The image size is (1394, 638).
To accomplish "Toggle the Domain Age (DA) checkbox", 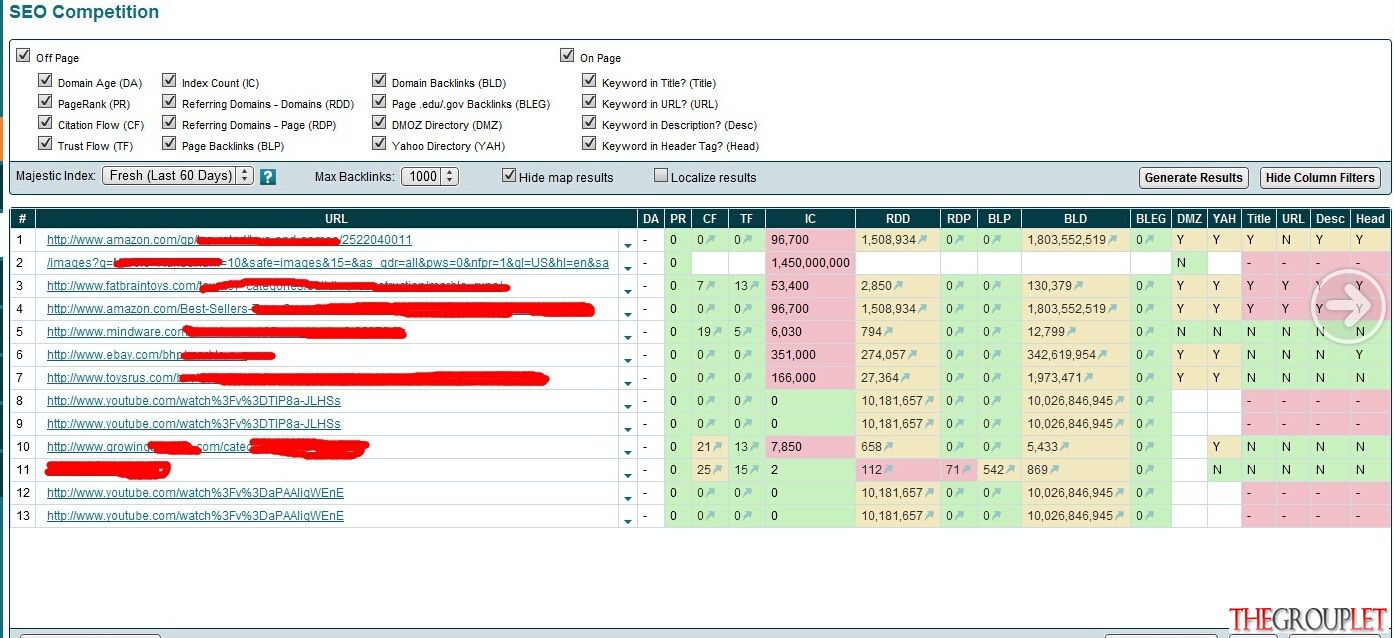I will click(x=45, y=82).
